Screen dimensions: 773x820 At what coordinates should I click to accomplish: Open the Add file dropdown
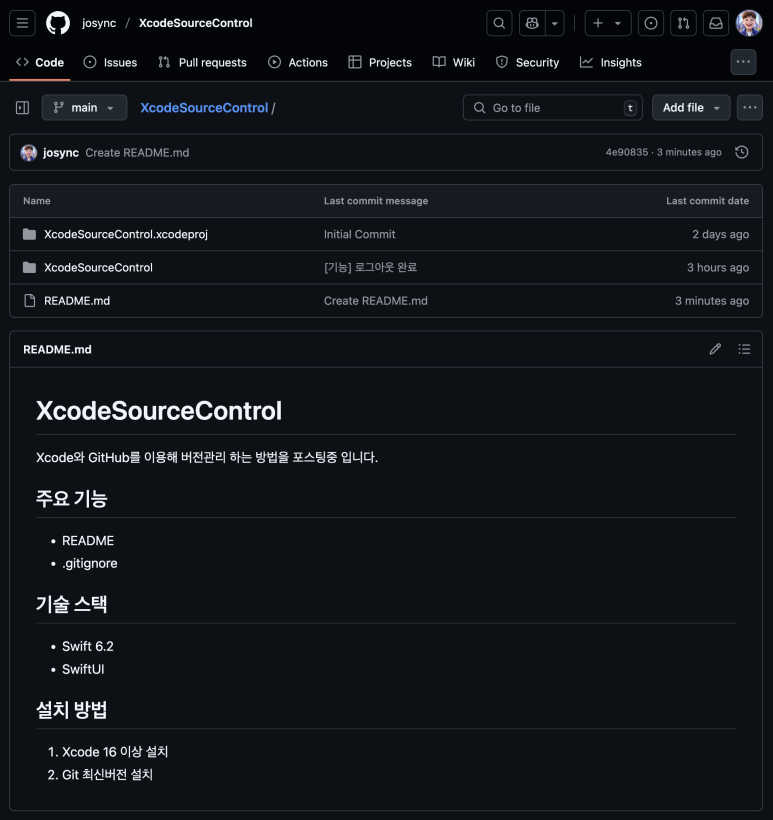click(x=691, y=108)
